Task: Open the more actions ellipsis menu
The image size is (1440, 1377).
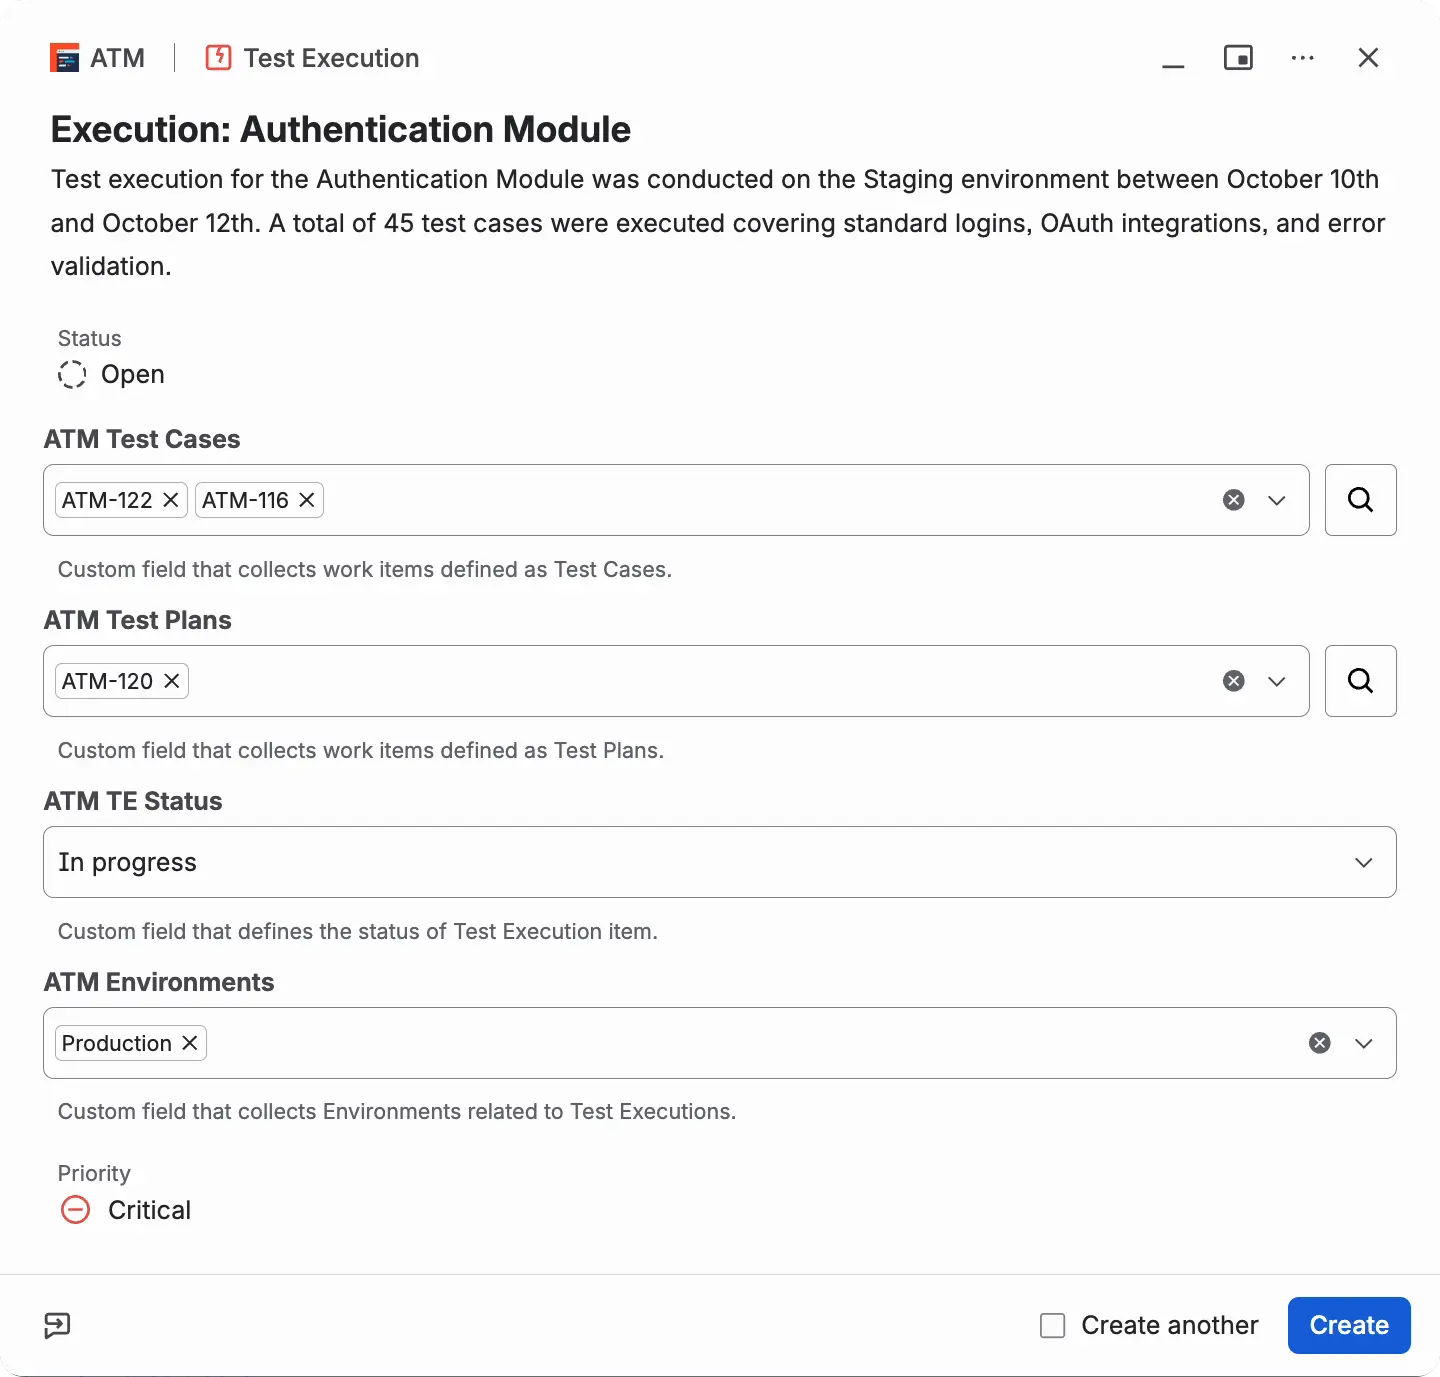Action: (1303, 58)
